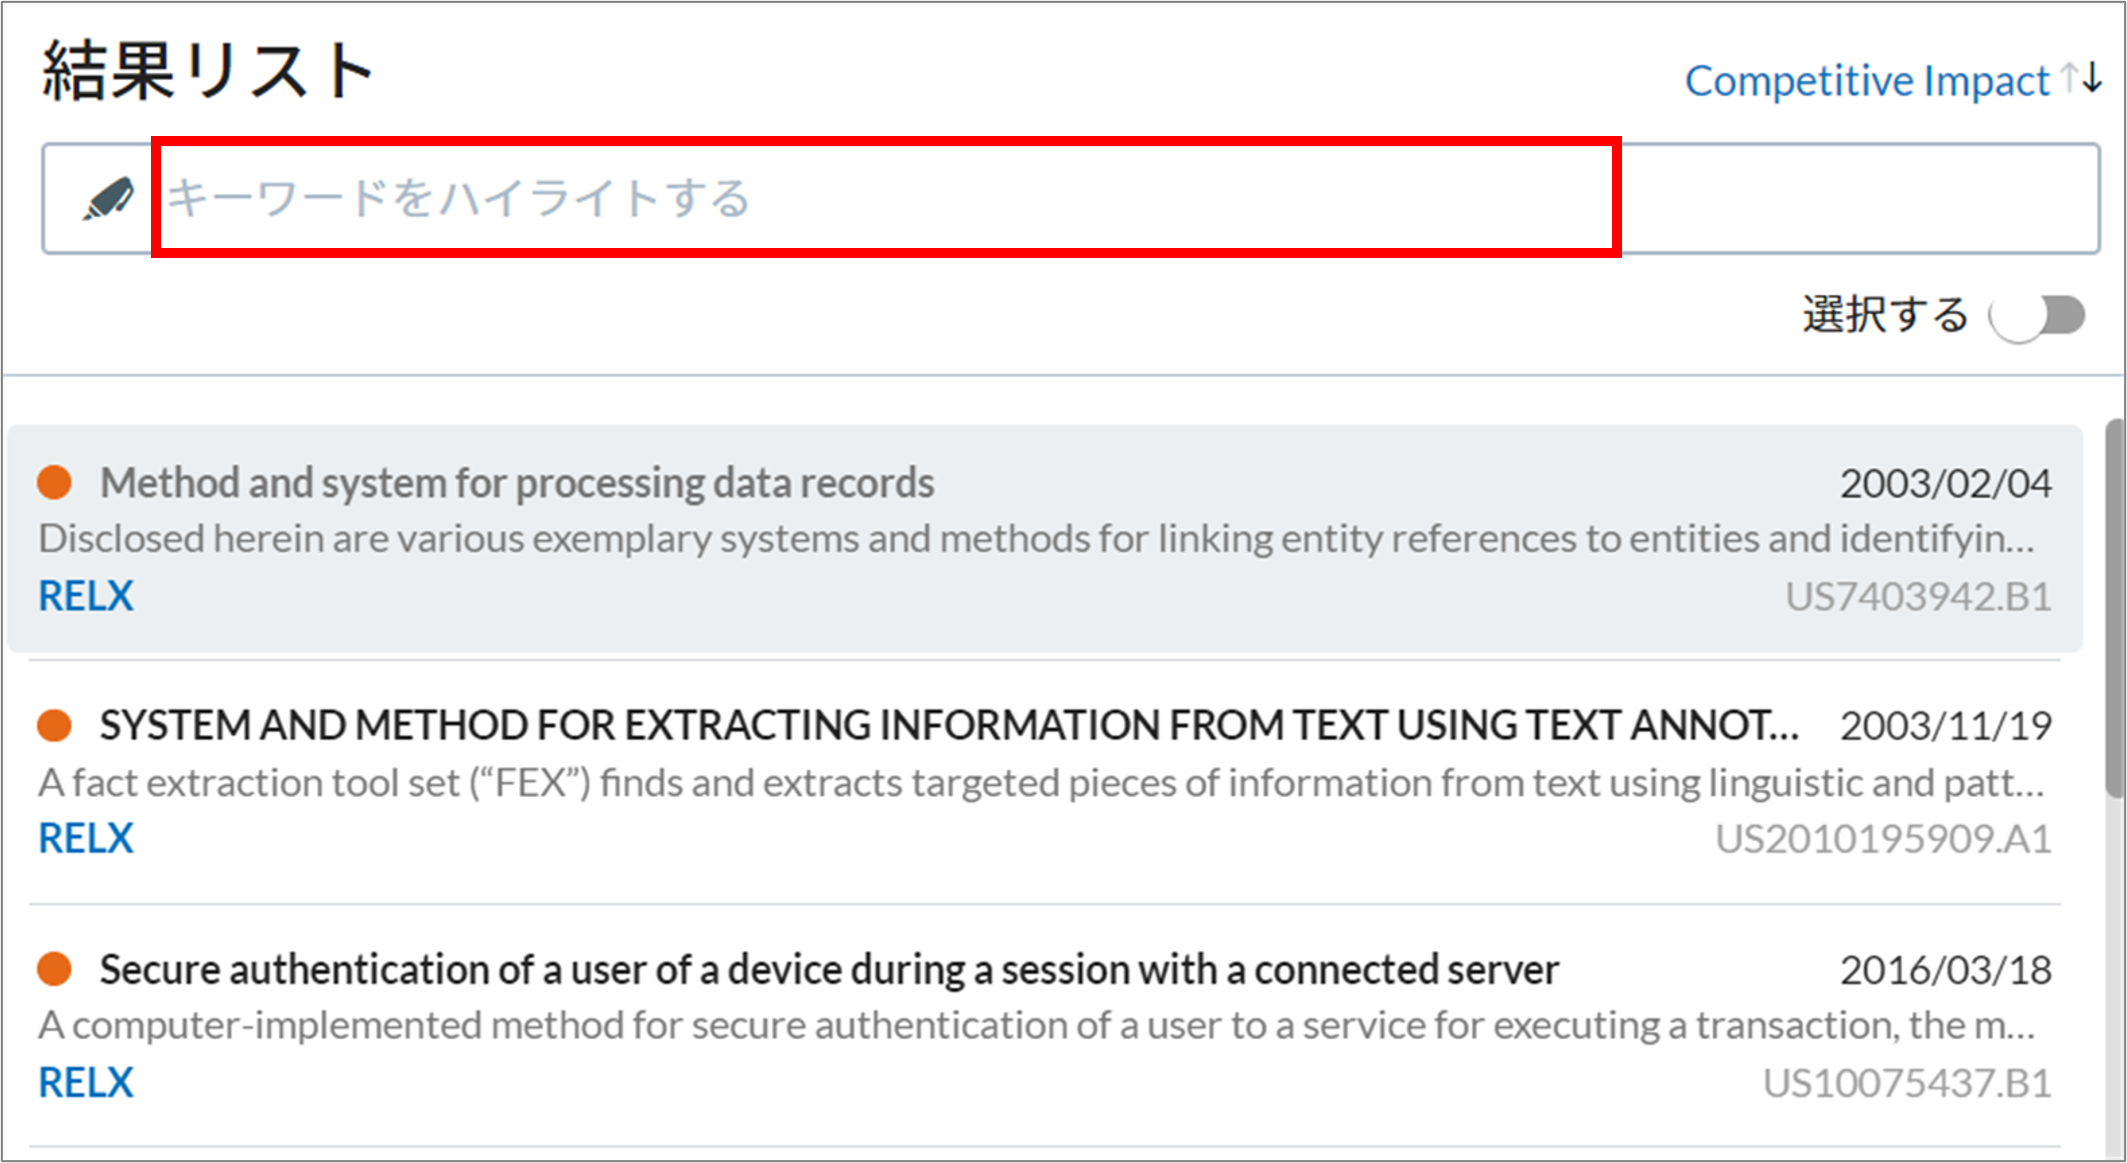This screenshot has height=1163, width=2127.
Task: Click orange dot beside SYSTEM AND METHOD
Action: 54,725
